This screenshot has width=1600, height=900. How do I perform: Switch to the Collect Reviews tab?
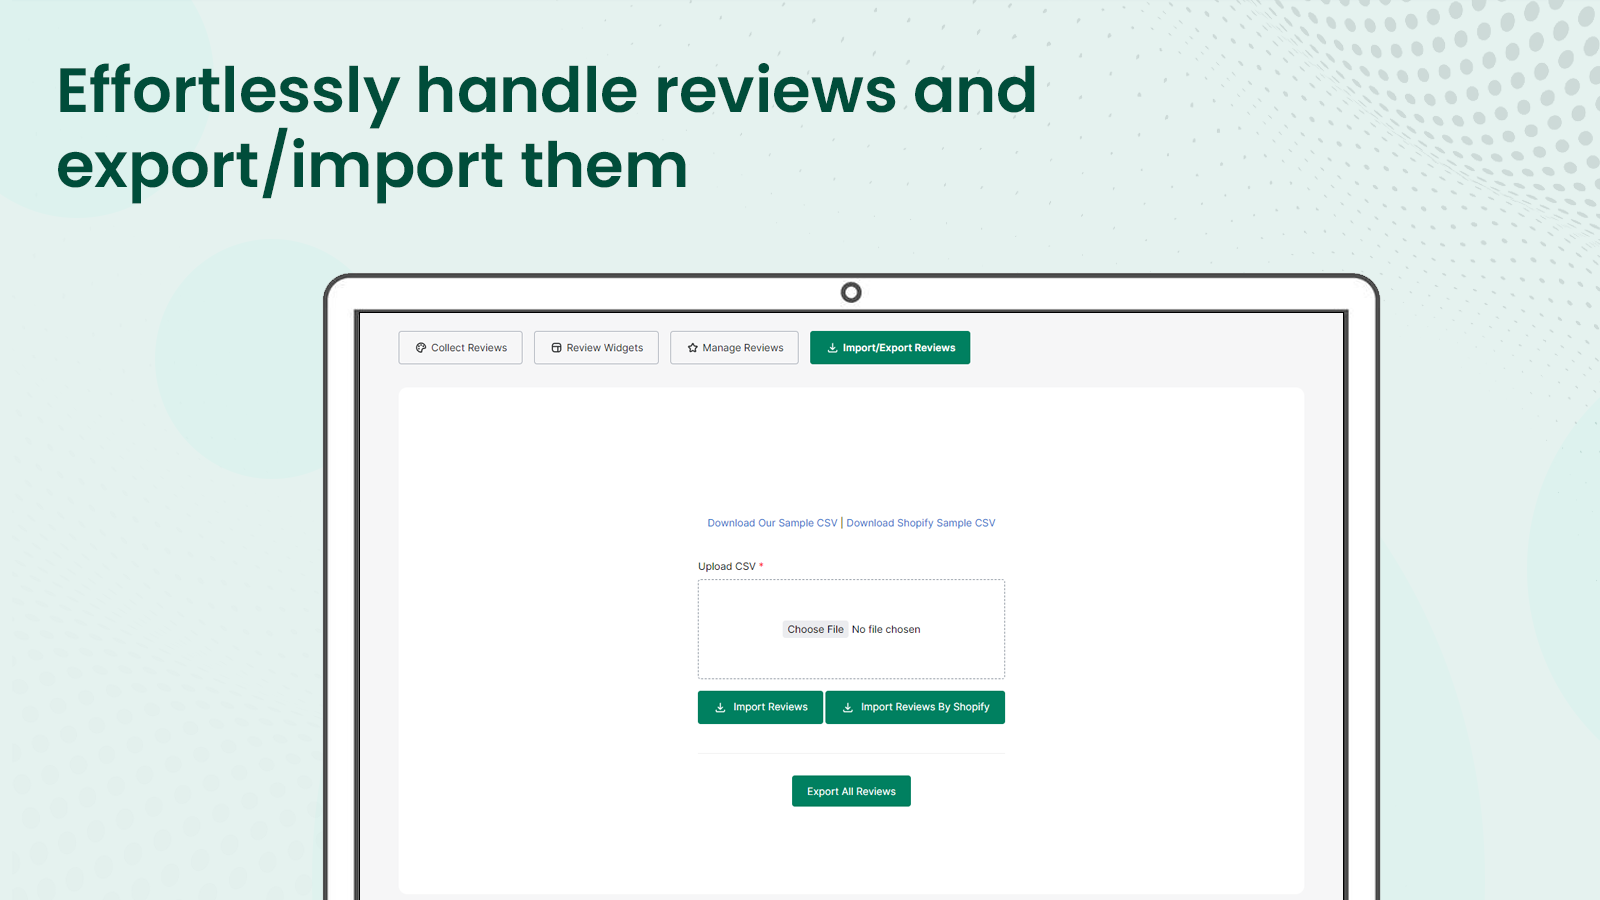coord(460,347)
